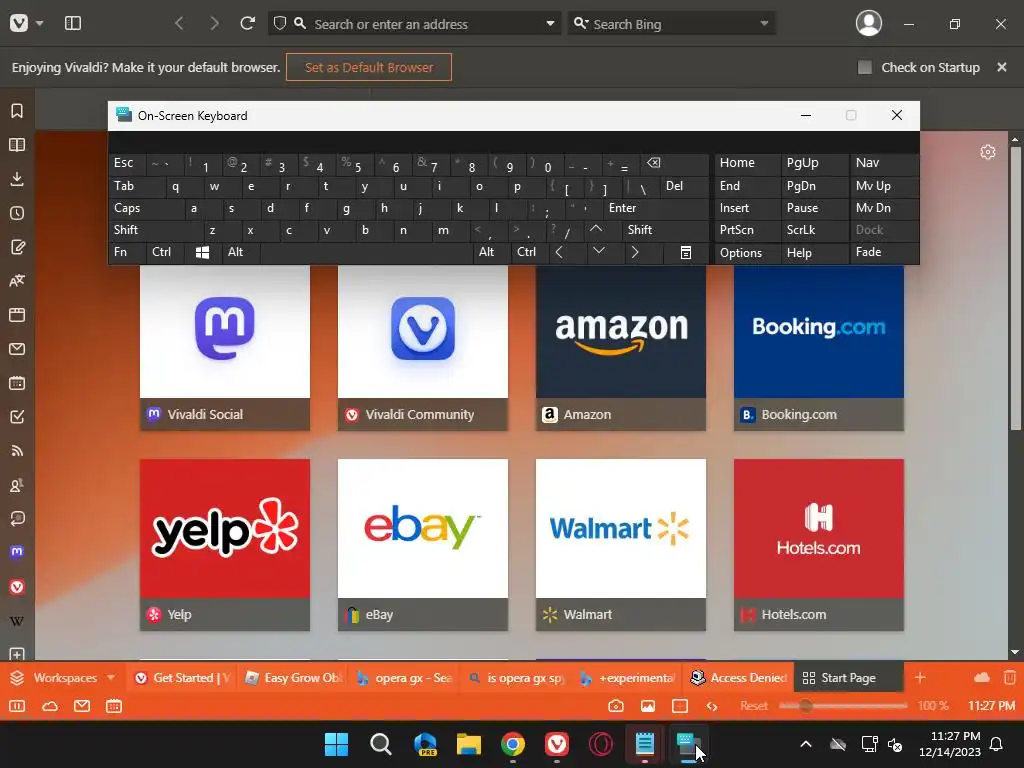This screenshot has height=768, width=1024.
Task: Open the user profile avatar
Action: click(x=869, y=24)
